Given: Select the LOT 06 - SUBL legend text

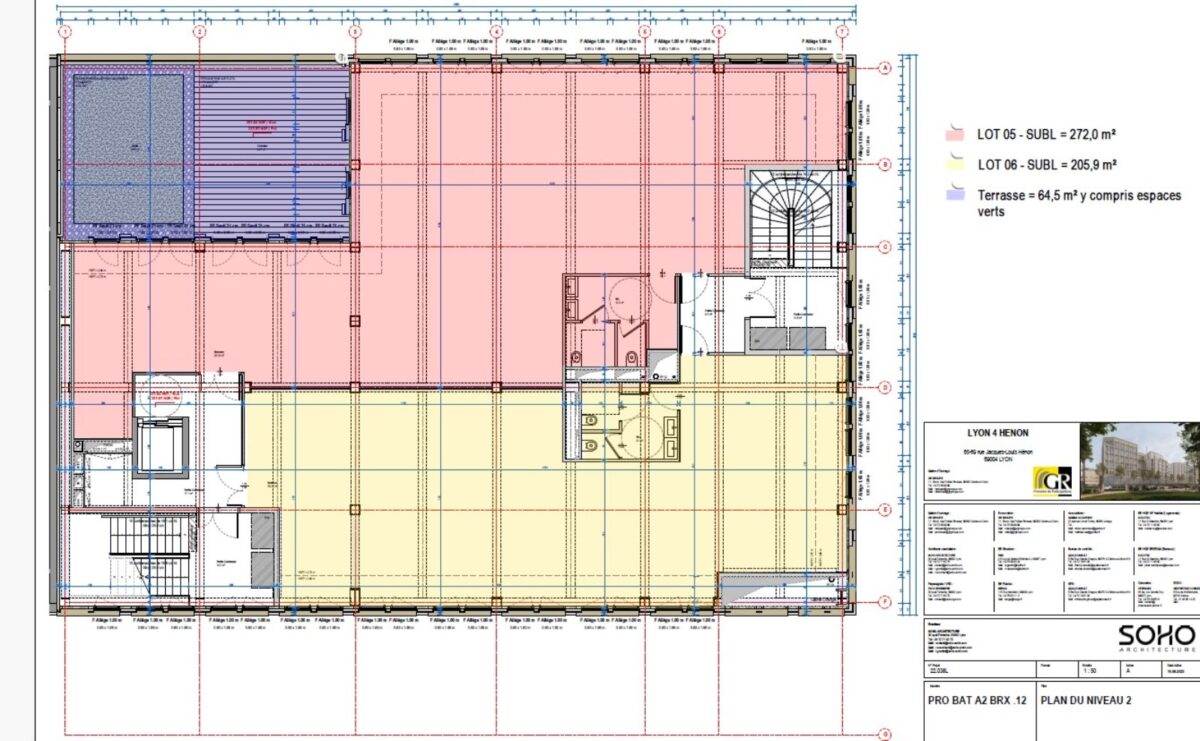Looking at the screenshot, I should coord(1046,164).
